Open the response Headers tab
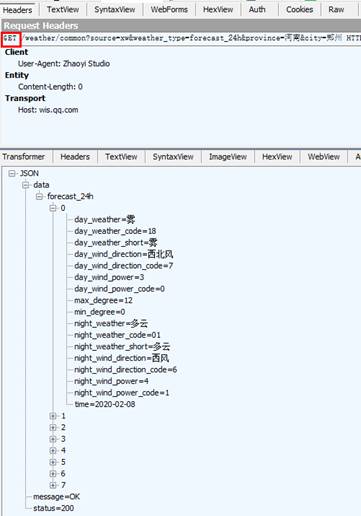This screenshot has width=361, height=516. pyautogui.click(x=75, y=157)
